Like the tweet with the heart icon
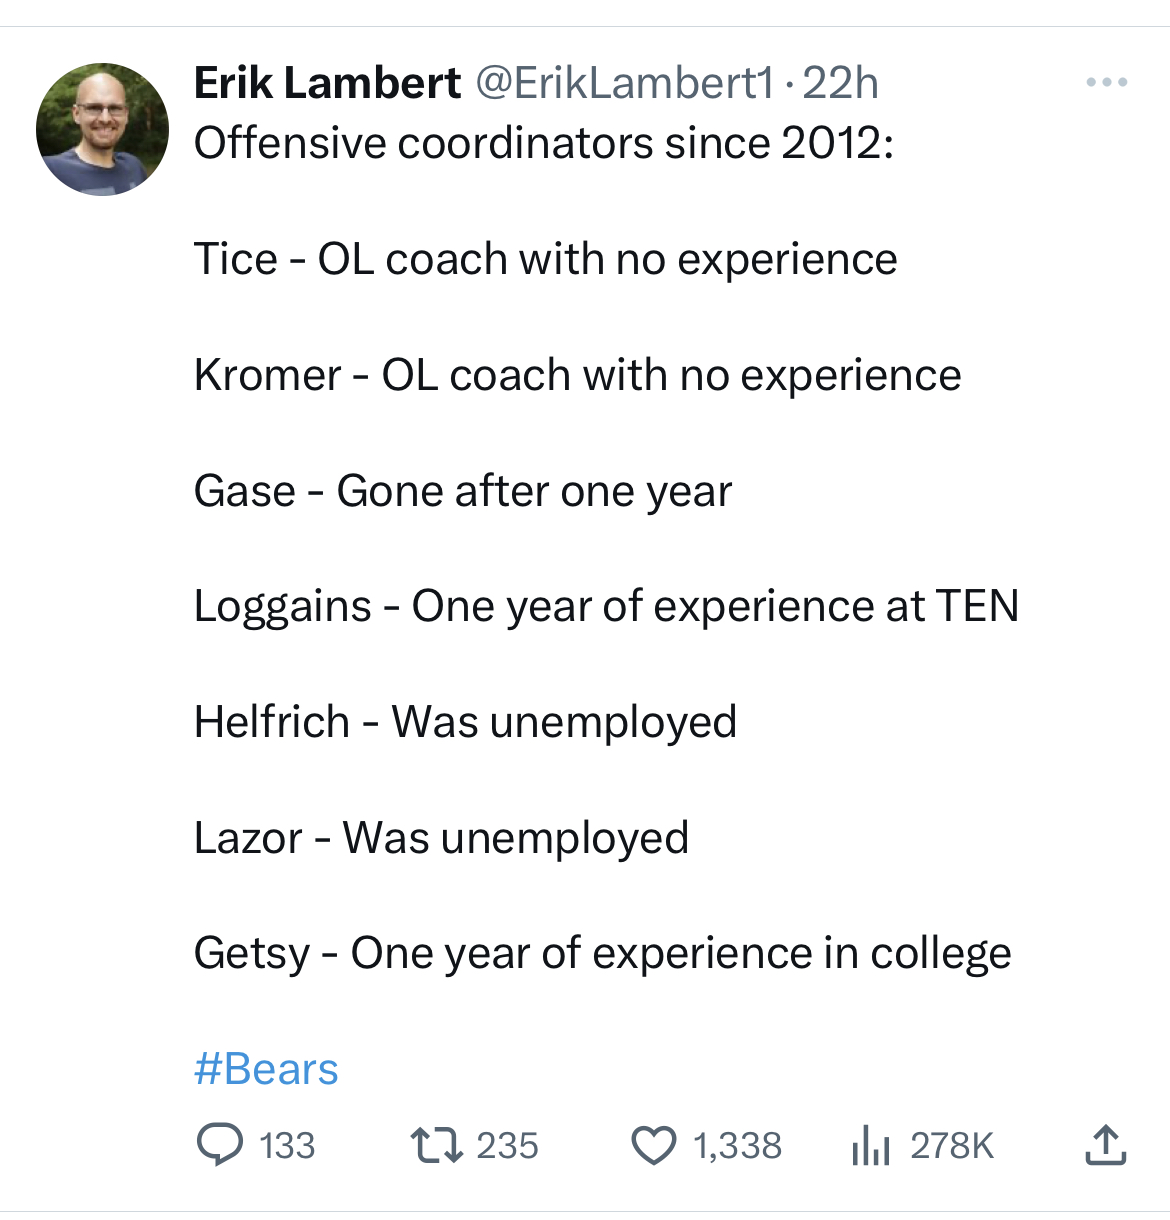The height and width of the screenshot is (1220, 1170). [654, 1146]
